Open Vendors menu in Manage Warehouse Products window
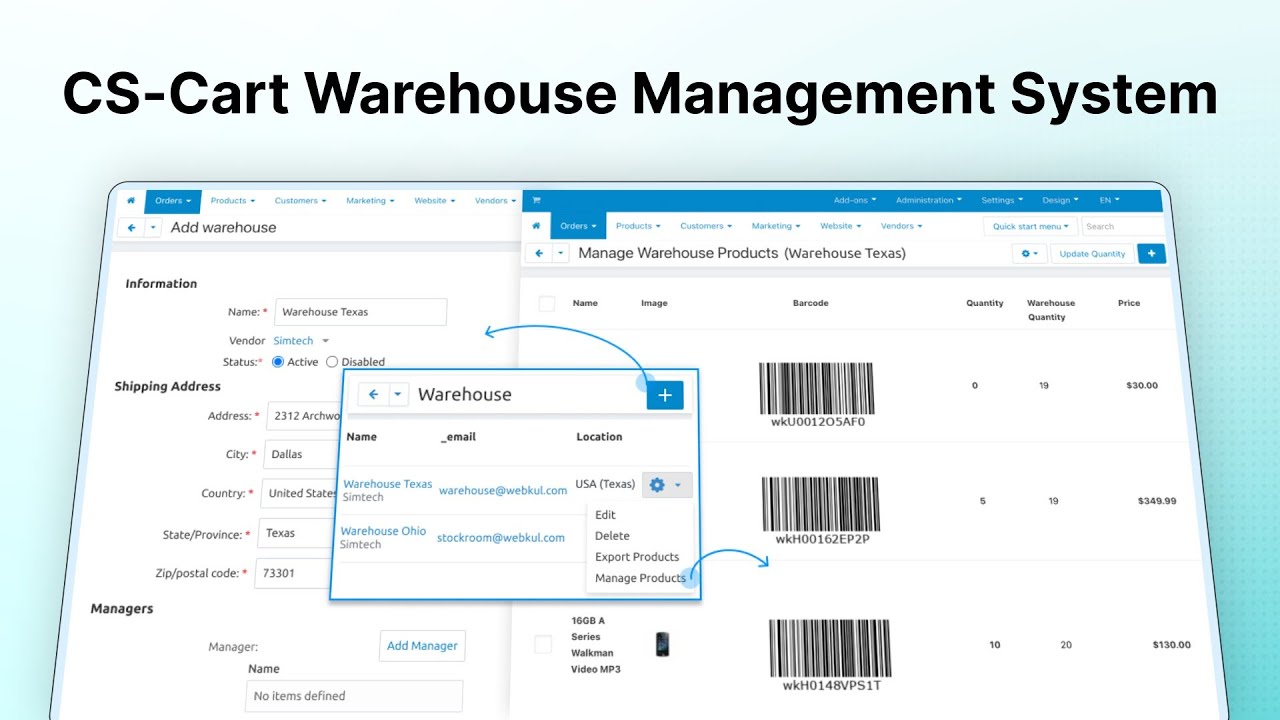1280x720 pixels. pyautogui.click(x=901, y=226)
